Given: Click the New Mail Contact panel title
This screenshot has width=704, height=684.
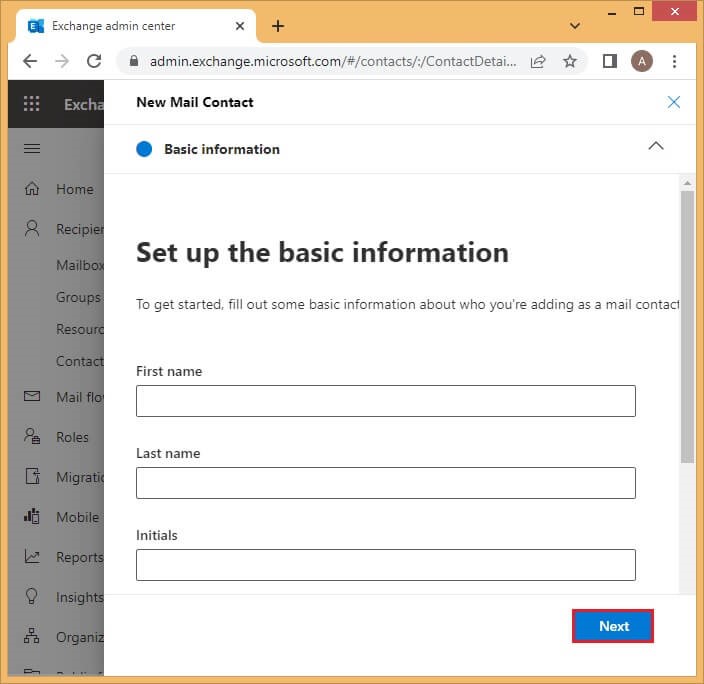Looking at the screenshot, I should pyautogui.click(x=195, y=102).
